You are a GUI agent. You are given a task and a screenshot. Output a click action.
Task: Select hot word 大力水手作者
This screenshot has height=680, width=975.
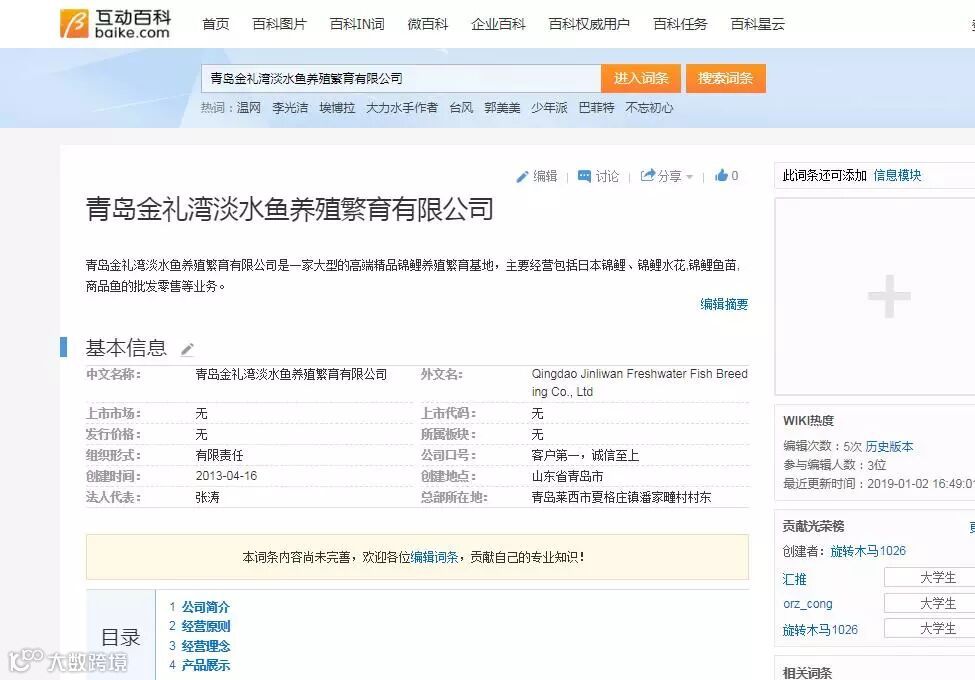pos(402,108)
